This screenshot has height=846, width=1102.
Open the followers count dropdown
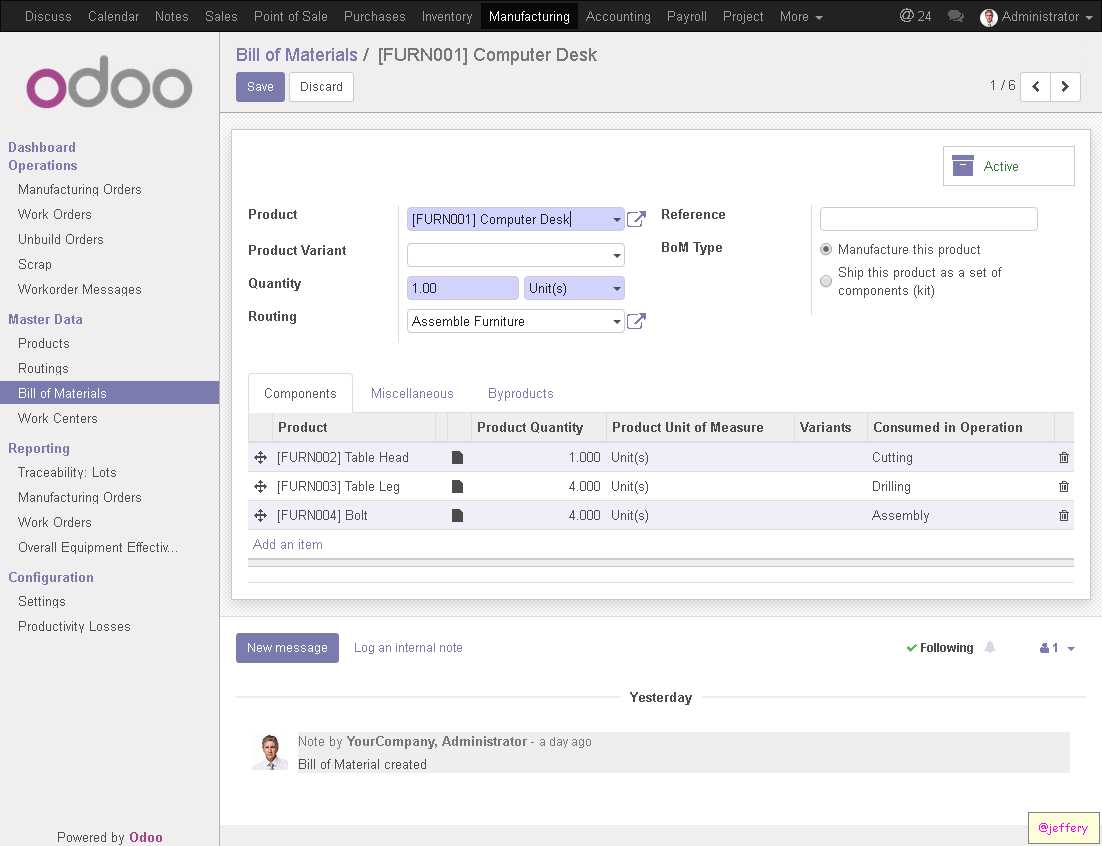click(x=1056, y=648)
